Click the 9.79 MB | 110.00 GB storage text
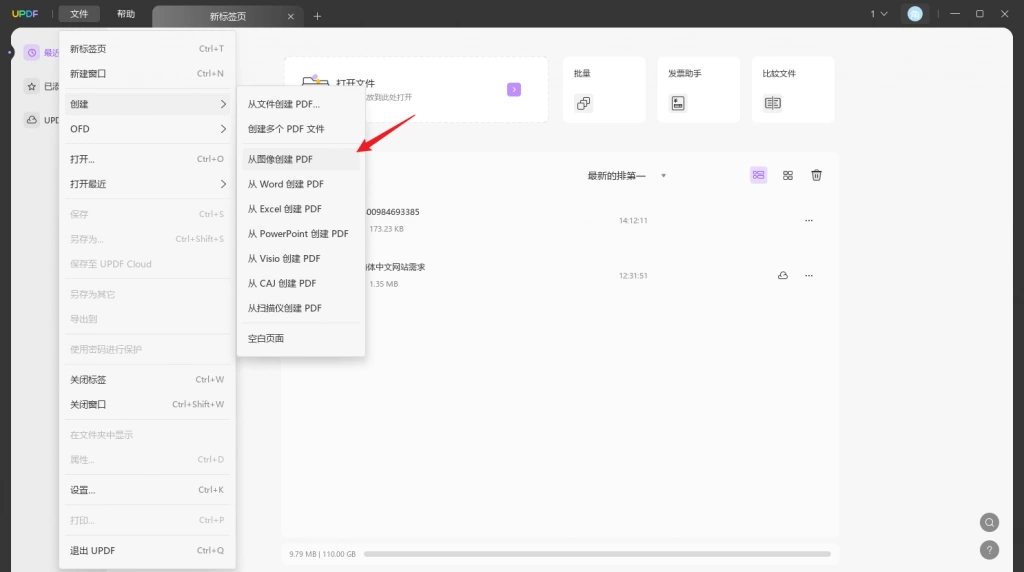Viewport: 1024px width, 572px height. 322,554
